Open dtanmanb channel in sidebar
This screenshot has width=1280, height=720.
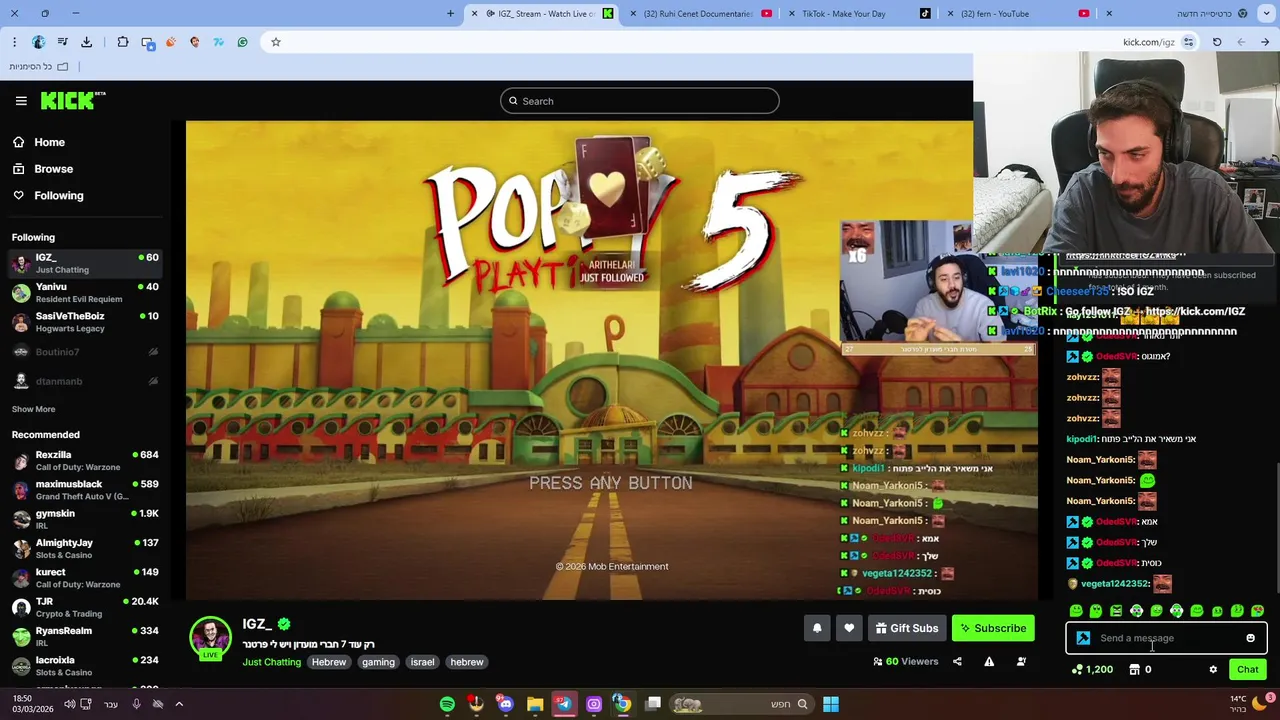(85, 381)
